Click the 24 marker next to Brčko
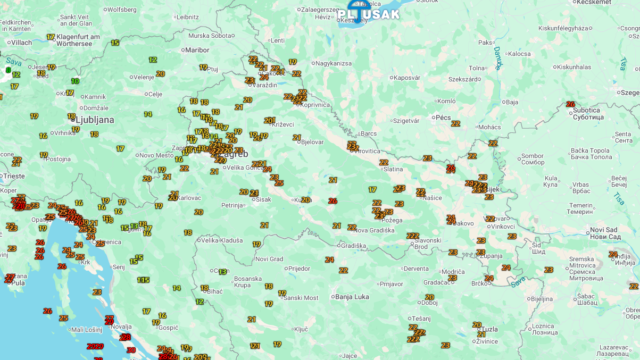Image resolution: width=640 pixels, height=360 pixels. (489, 278)
